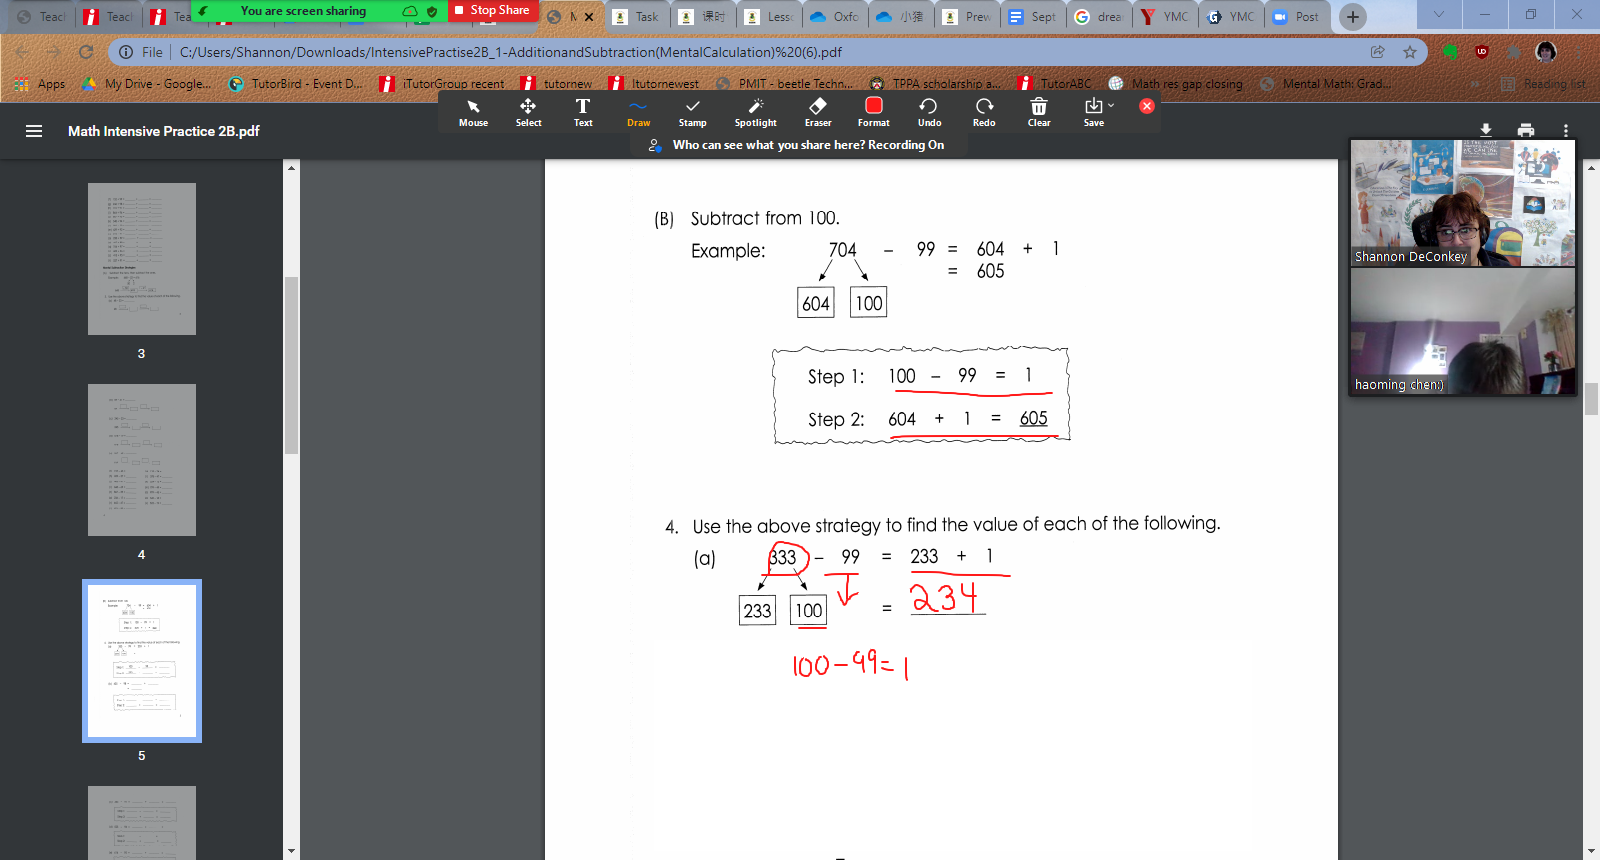Image resolution: width=1600 pixels, height=860 pixels.
Task: Enable the Spotlight tool
Action: (755, 112)
